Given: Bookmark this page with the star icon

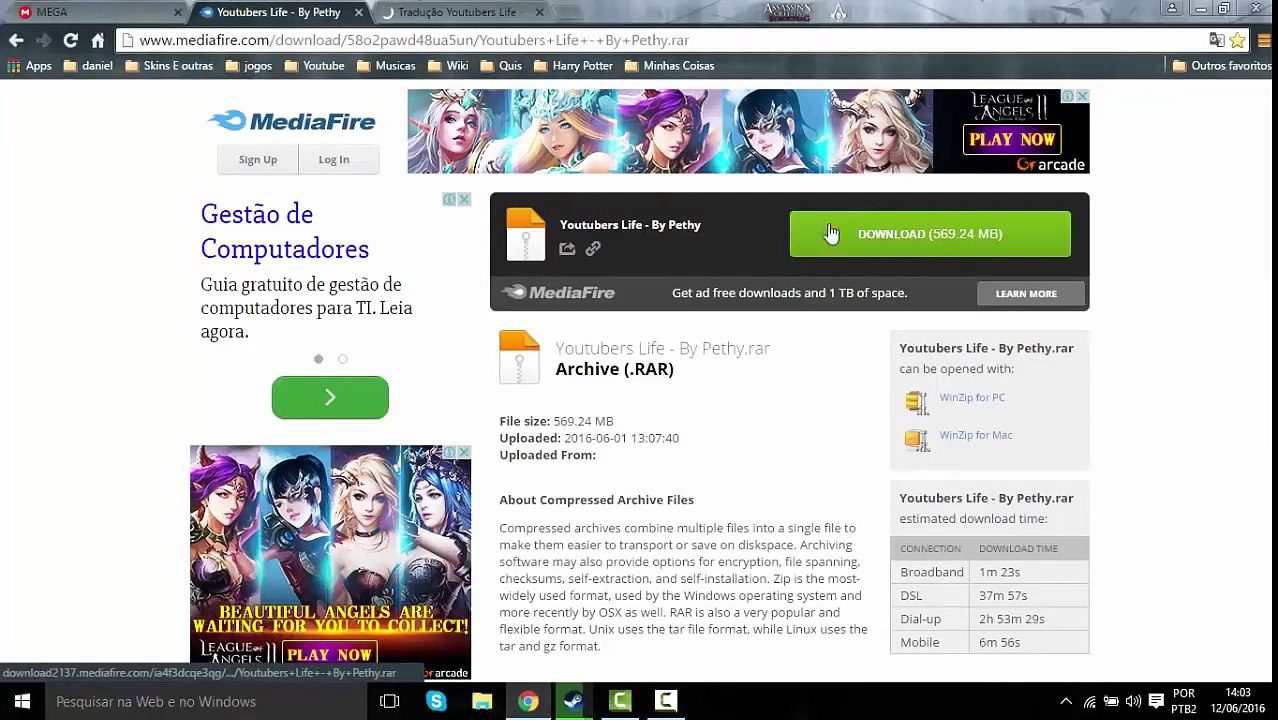Looking at the screenshot, I should 1237,40.
